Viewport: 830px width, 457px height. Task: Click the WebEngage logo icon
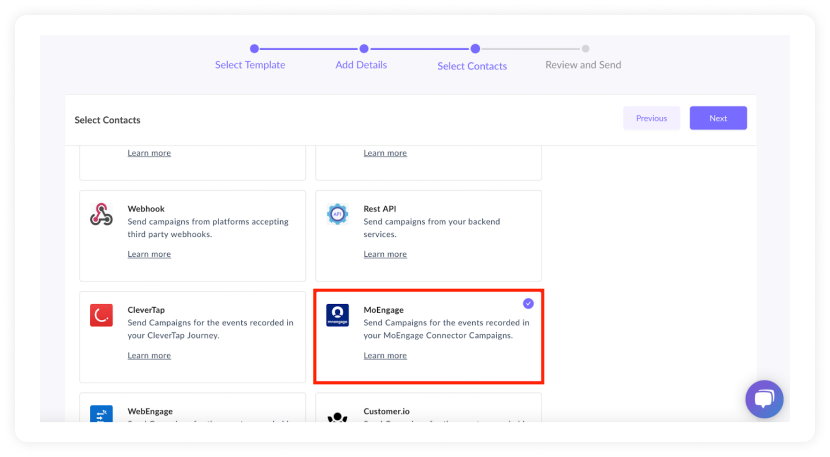[101, 414]
